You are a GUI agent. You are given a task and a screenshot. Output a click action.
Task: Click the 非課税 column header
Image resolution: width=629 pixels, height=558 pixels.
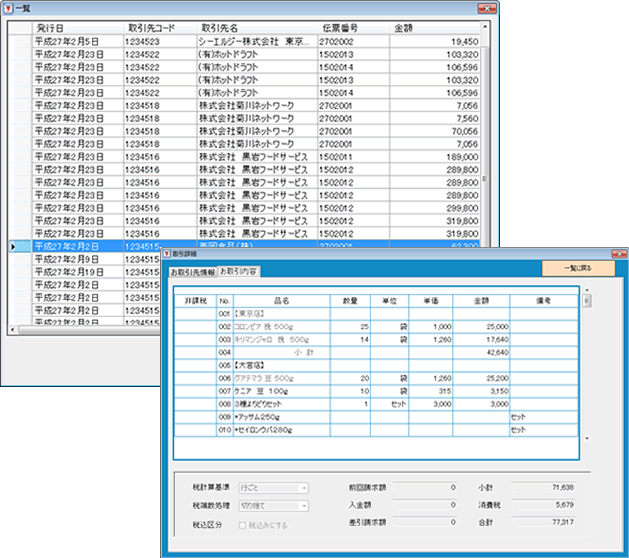click(195, 301)
